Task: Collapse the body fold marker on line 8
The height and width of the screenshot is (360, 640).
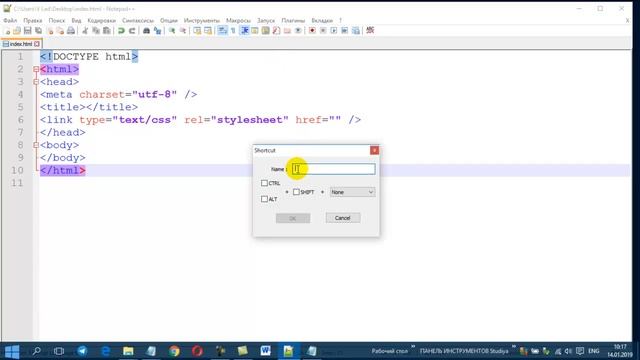Action: click(36, 145)
